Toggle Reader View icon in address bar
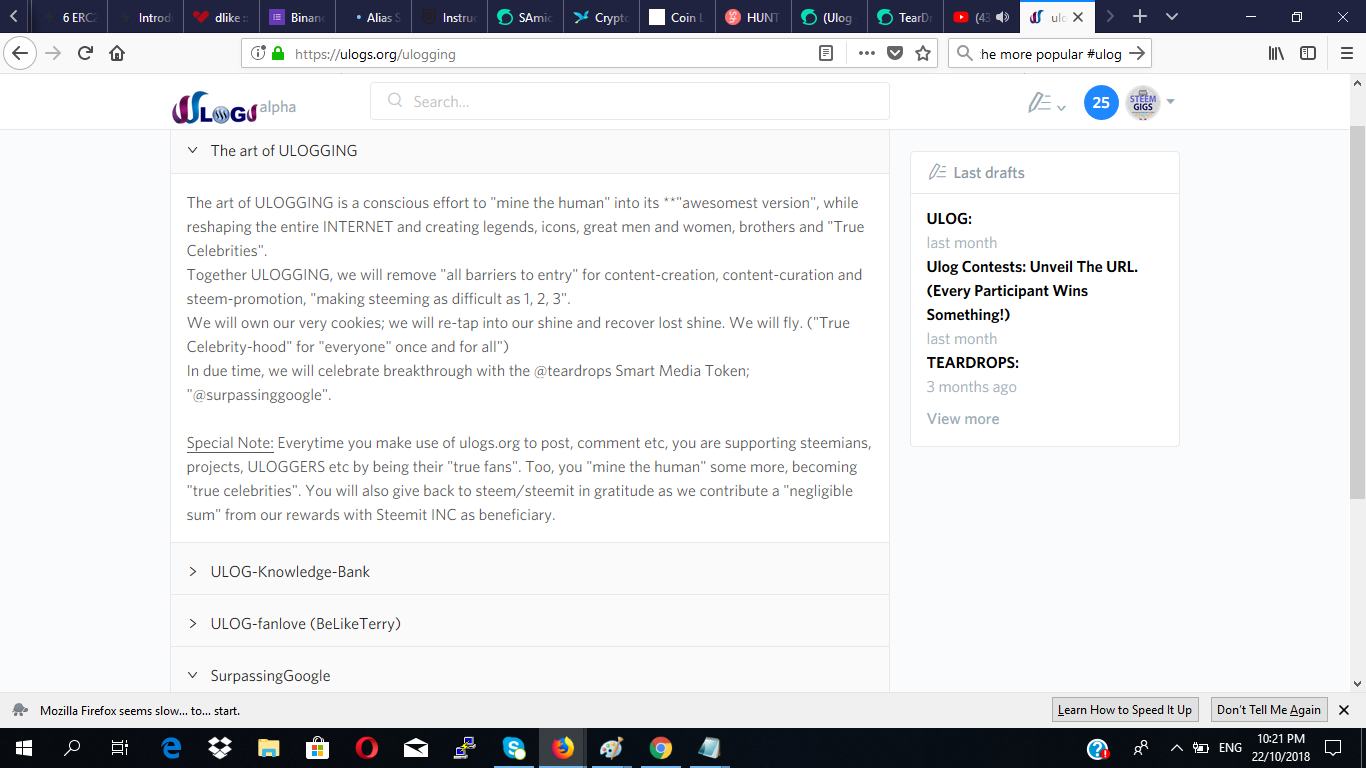 click(826, 54)
